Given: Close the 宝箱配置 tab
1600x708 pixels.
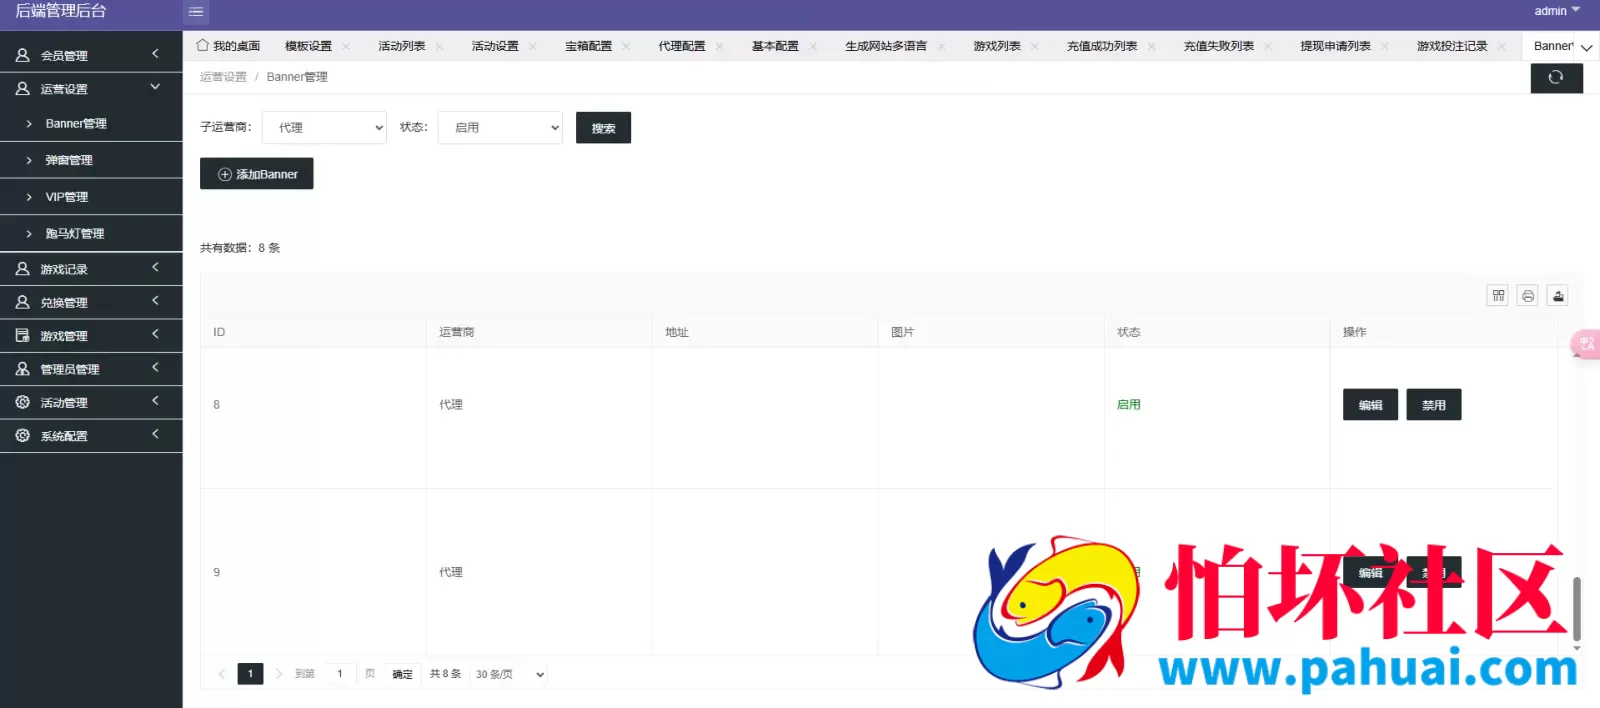Looking at the screenshot, I should click(x=626, y=46).
